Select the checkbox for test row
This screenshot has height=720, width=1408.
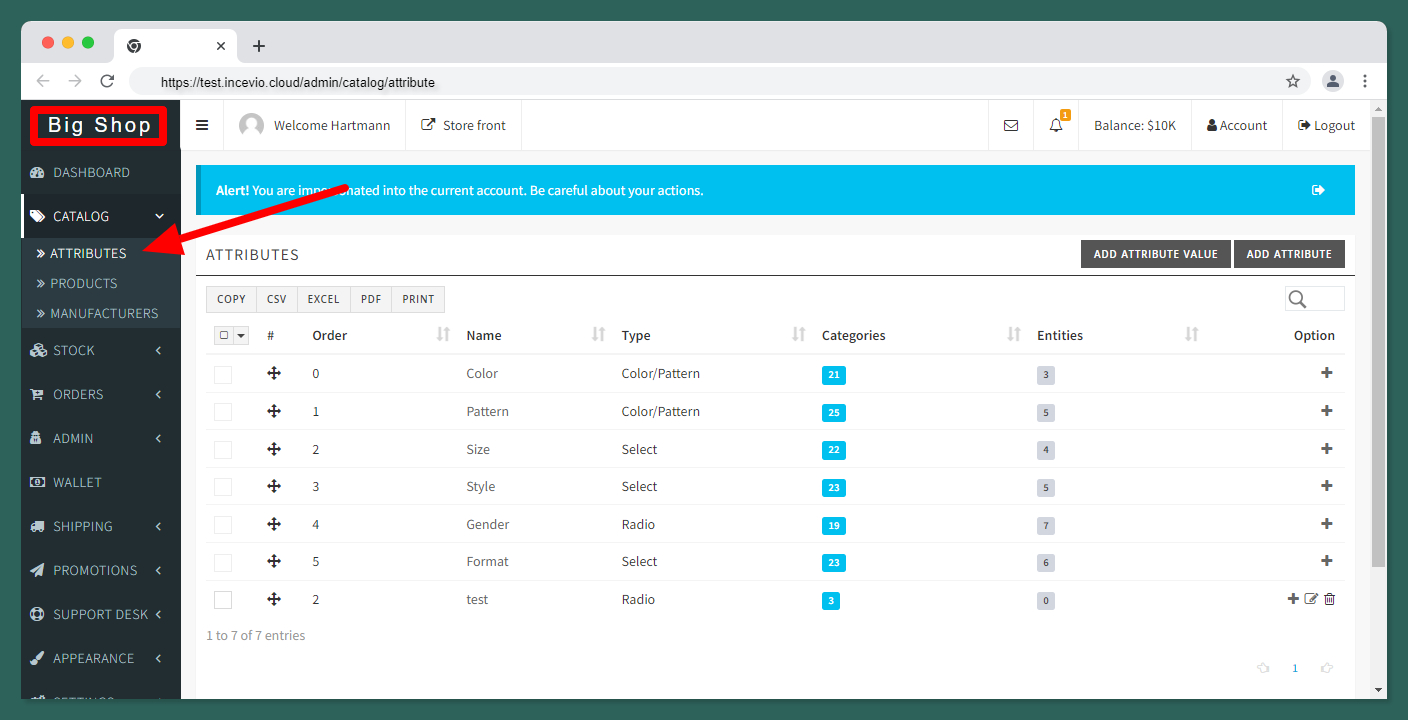(223, 600)
